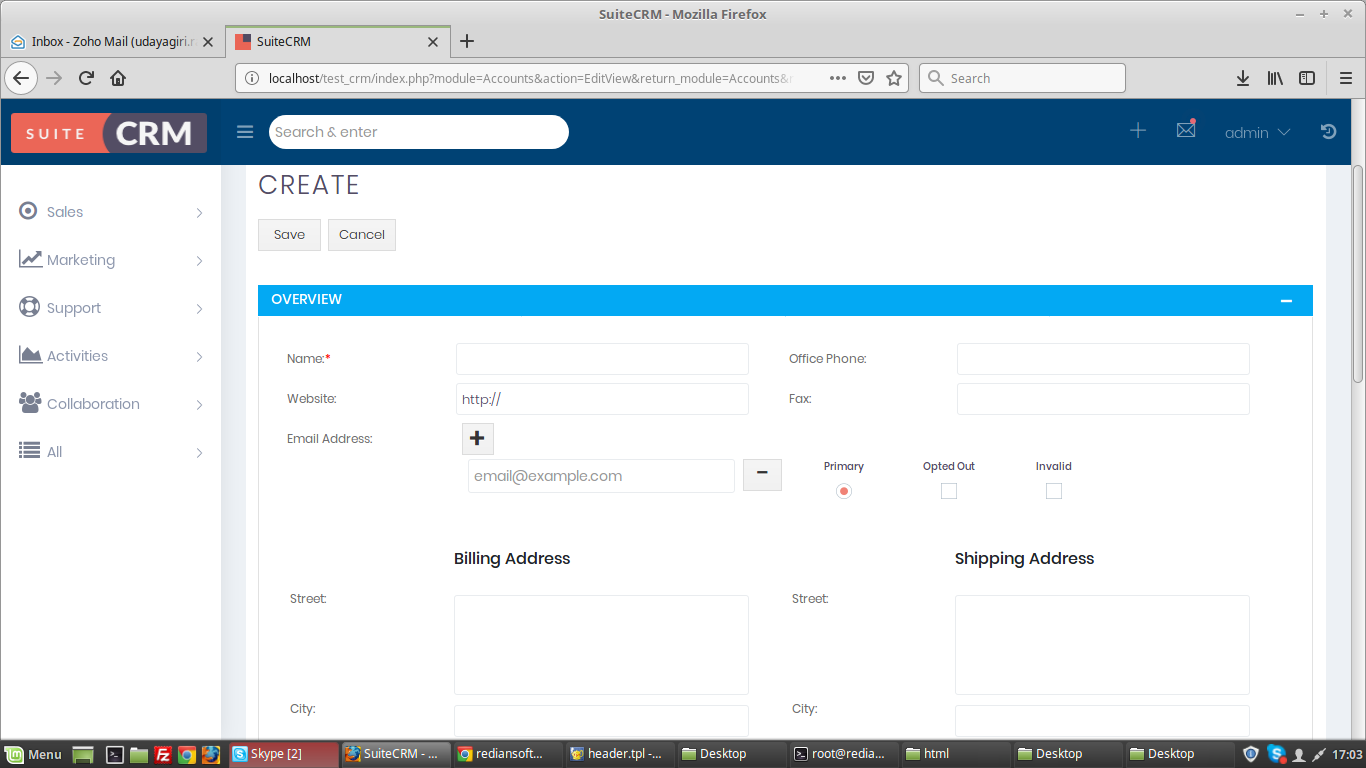
Task: Check the Opted Out checkbox
Action: tap(949, 491)
